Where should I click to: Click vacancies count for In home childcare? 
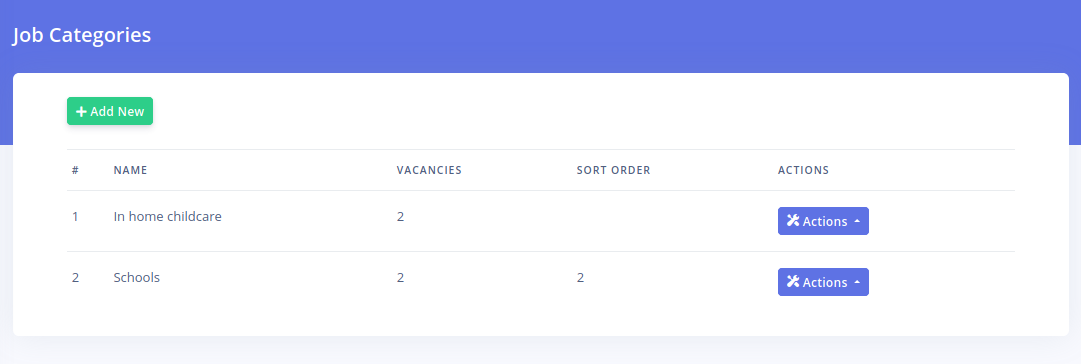tap(401, 216)
